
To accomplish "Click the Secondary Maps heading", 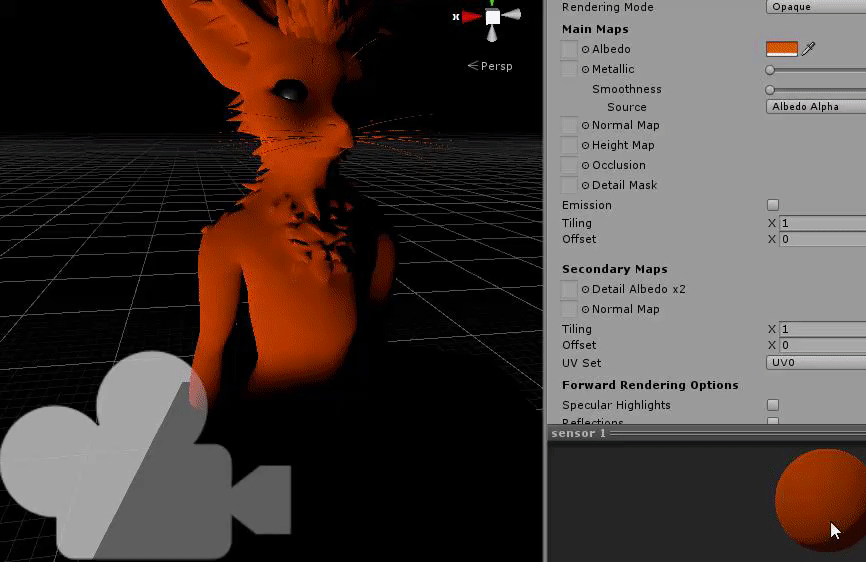I will pos(615,269).
